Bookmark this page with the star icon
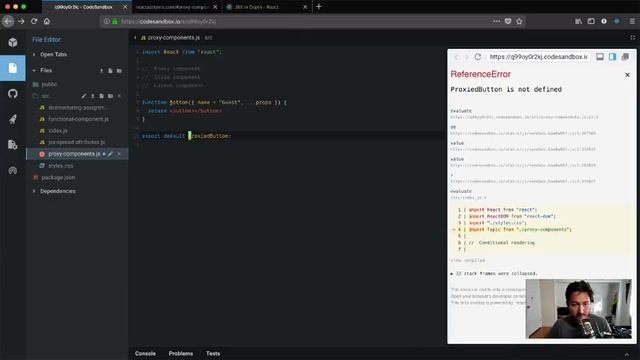The height and width of the screenshot is (360, 640). tap(519, 21)
